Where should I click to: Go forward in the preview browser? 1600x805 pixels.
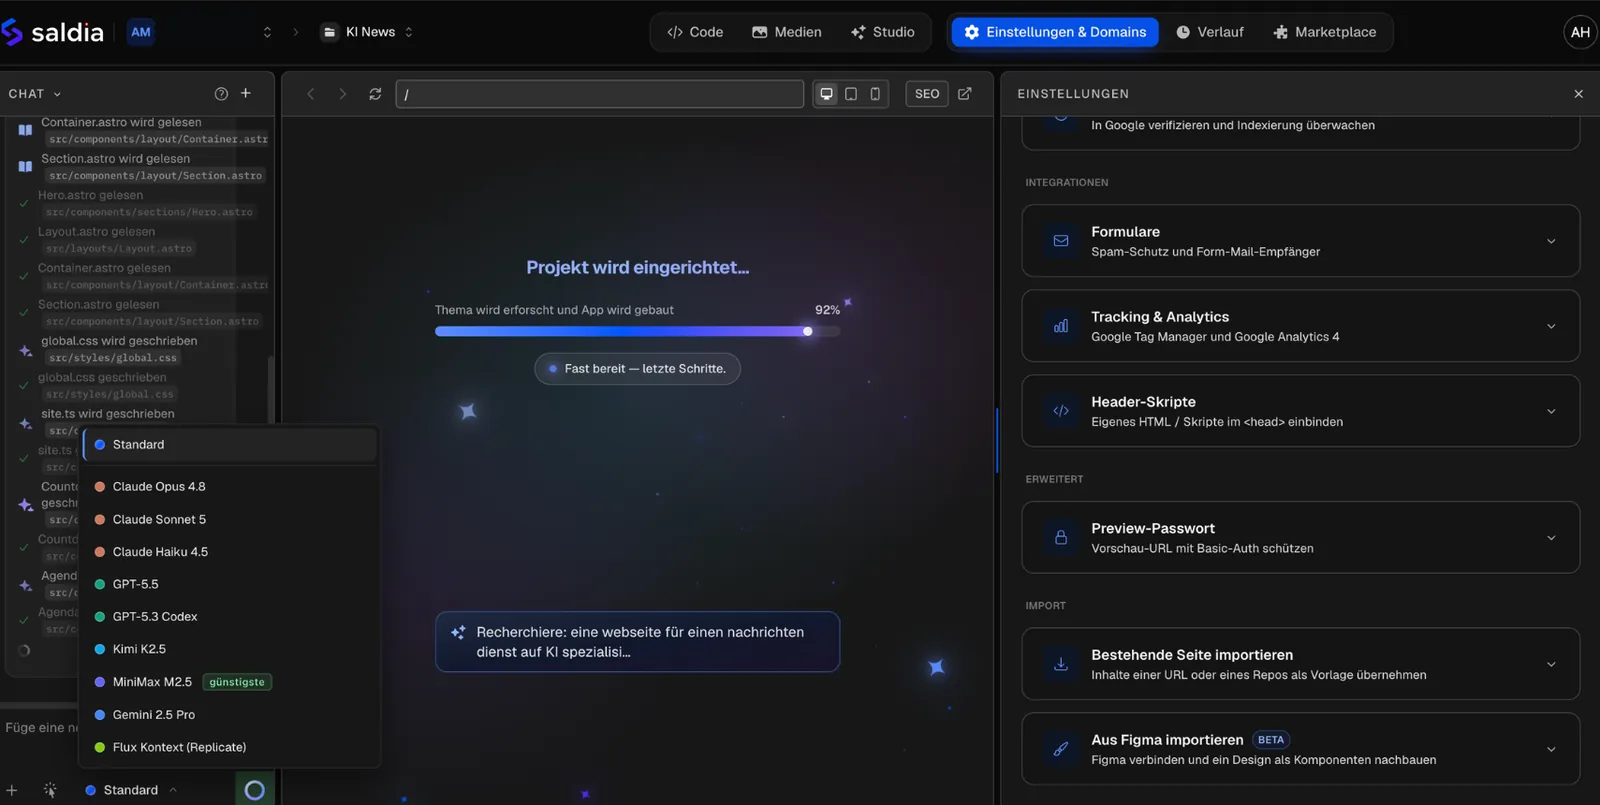(x=342, y=94)
